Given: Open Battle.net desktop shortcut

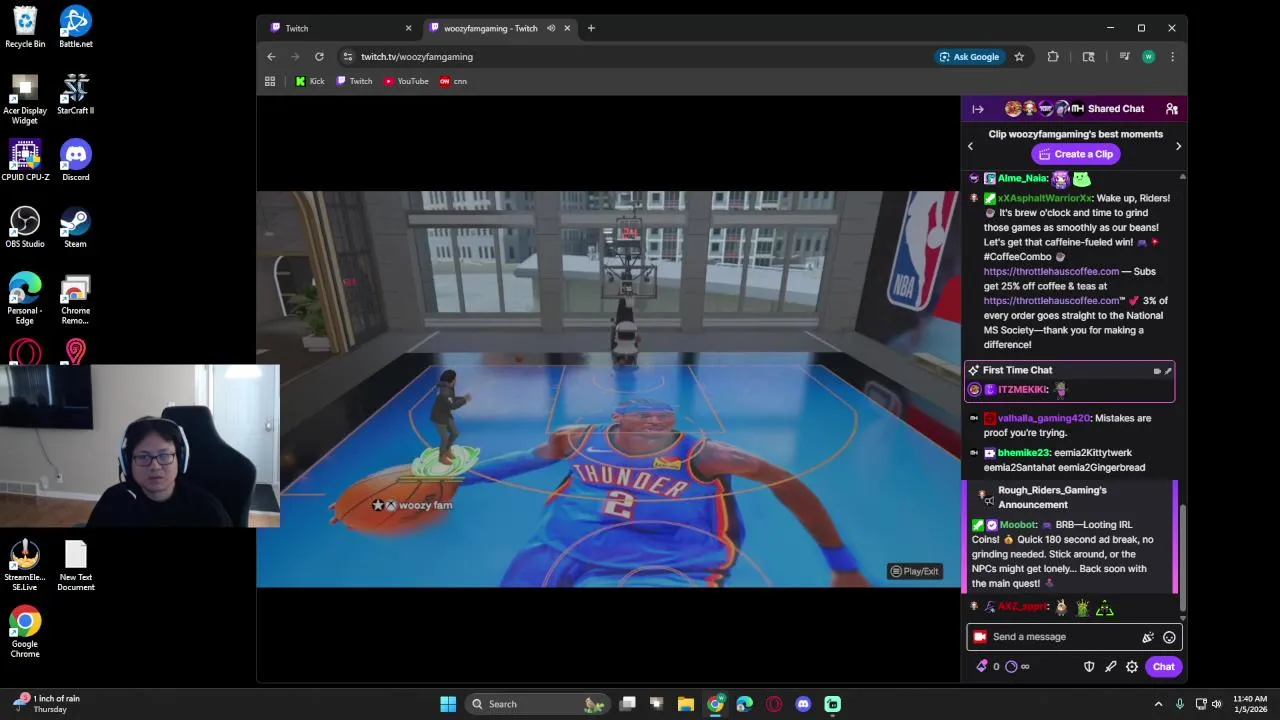Looking at the screenshot, I should coord(75,28).
